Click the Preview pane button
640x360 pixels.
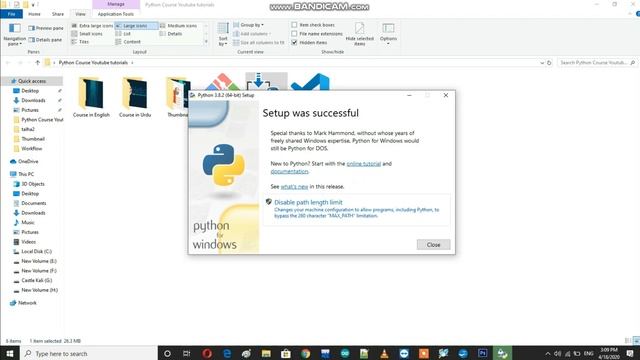pos(46,28)
